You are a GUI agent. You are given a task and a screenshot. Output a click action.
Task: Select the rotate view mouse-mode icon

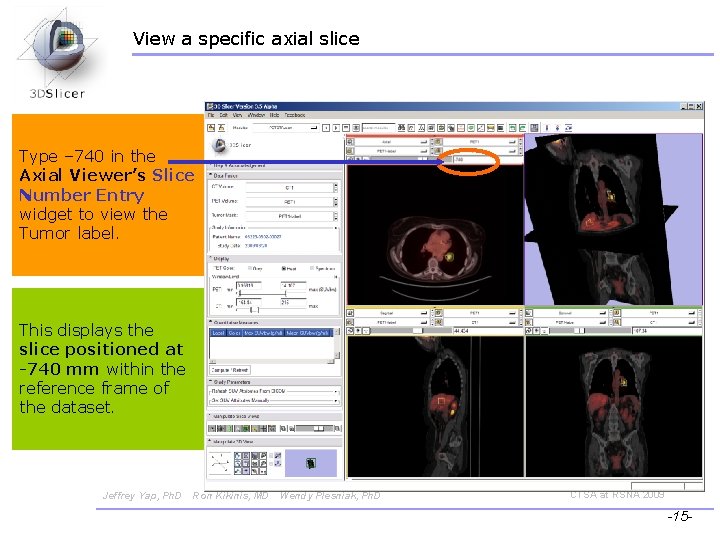tap(568, 128)
